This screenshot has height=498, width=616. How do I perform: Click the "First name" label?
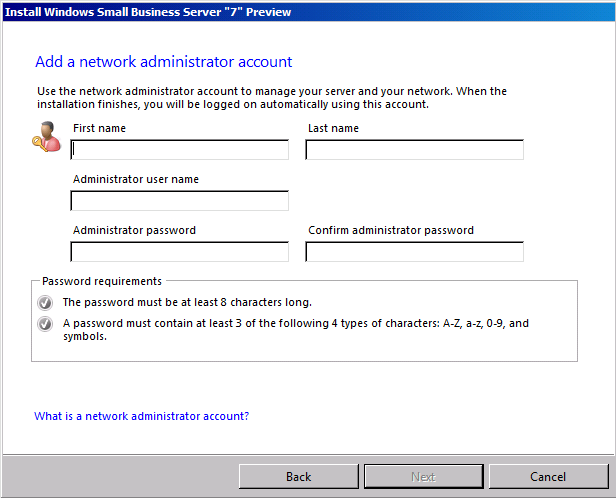pos(100,128)
